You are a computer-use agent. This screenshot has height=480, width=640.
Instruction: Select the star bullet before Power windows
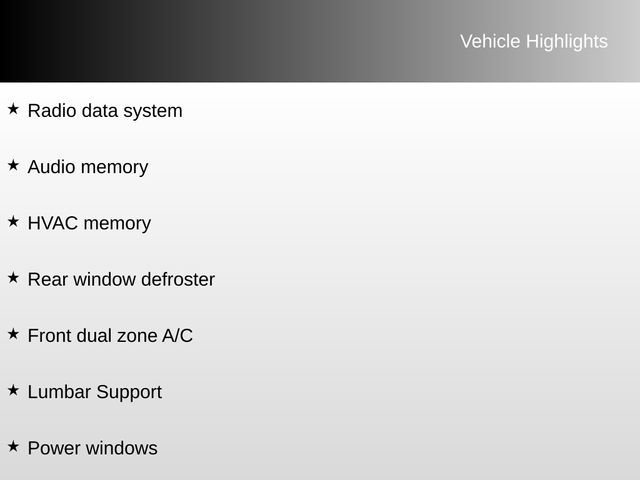[13, 446]
